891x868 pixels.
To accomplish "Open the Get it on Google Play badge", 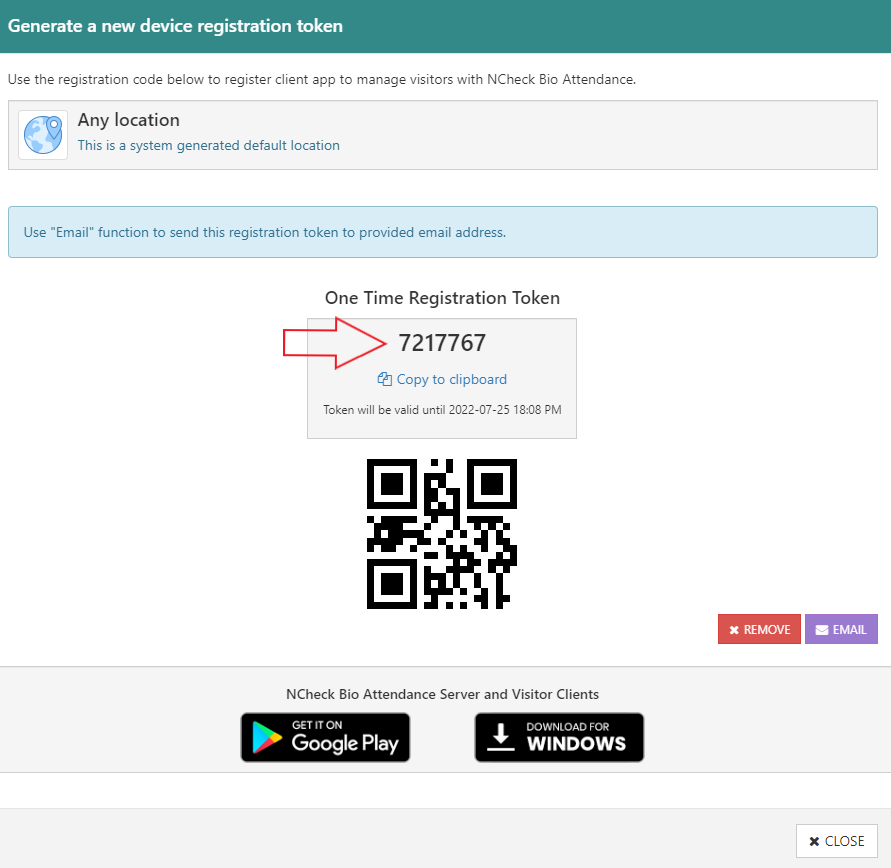I will click(x=325, y=737).
